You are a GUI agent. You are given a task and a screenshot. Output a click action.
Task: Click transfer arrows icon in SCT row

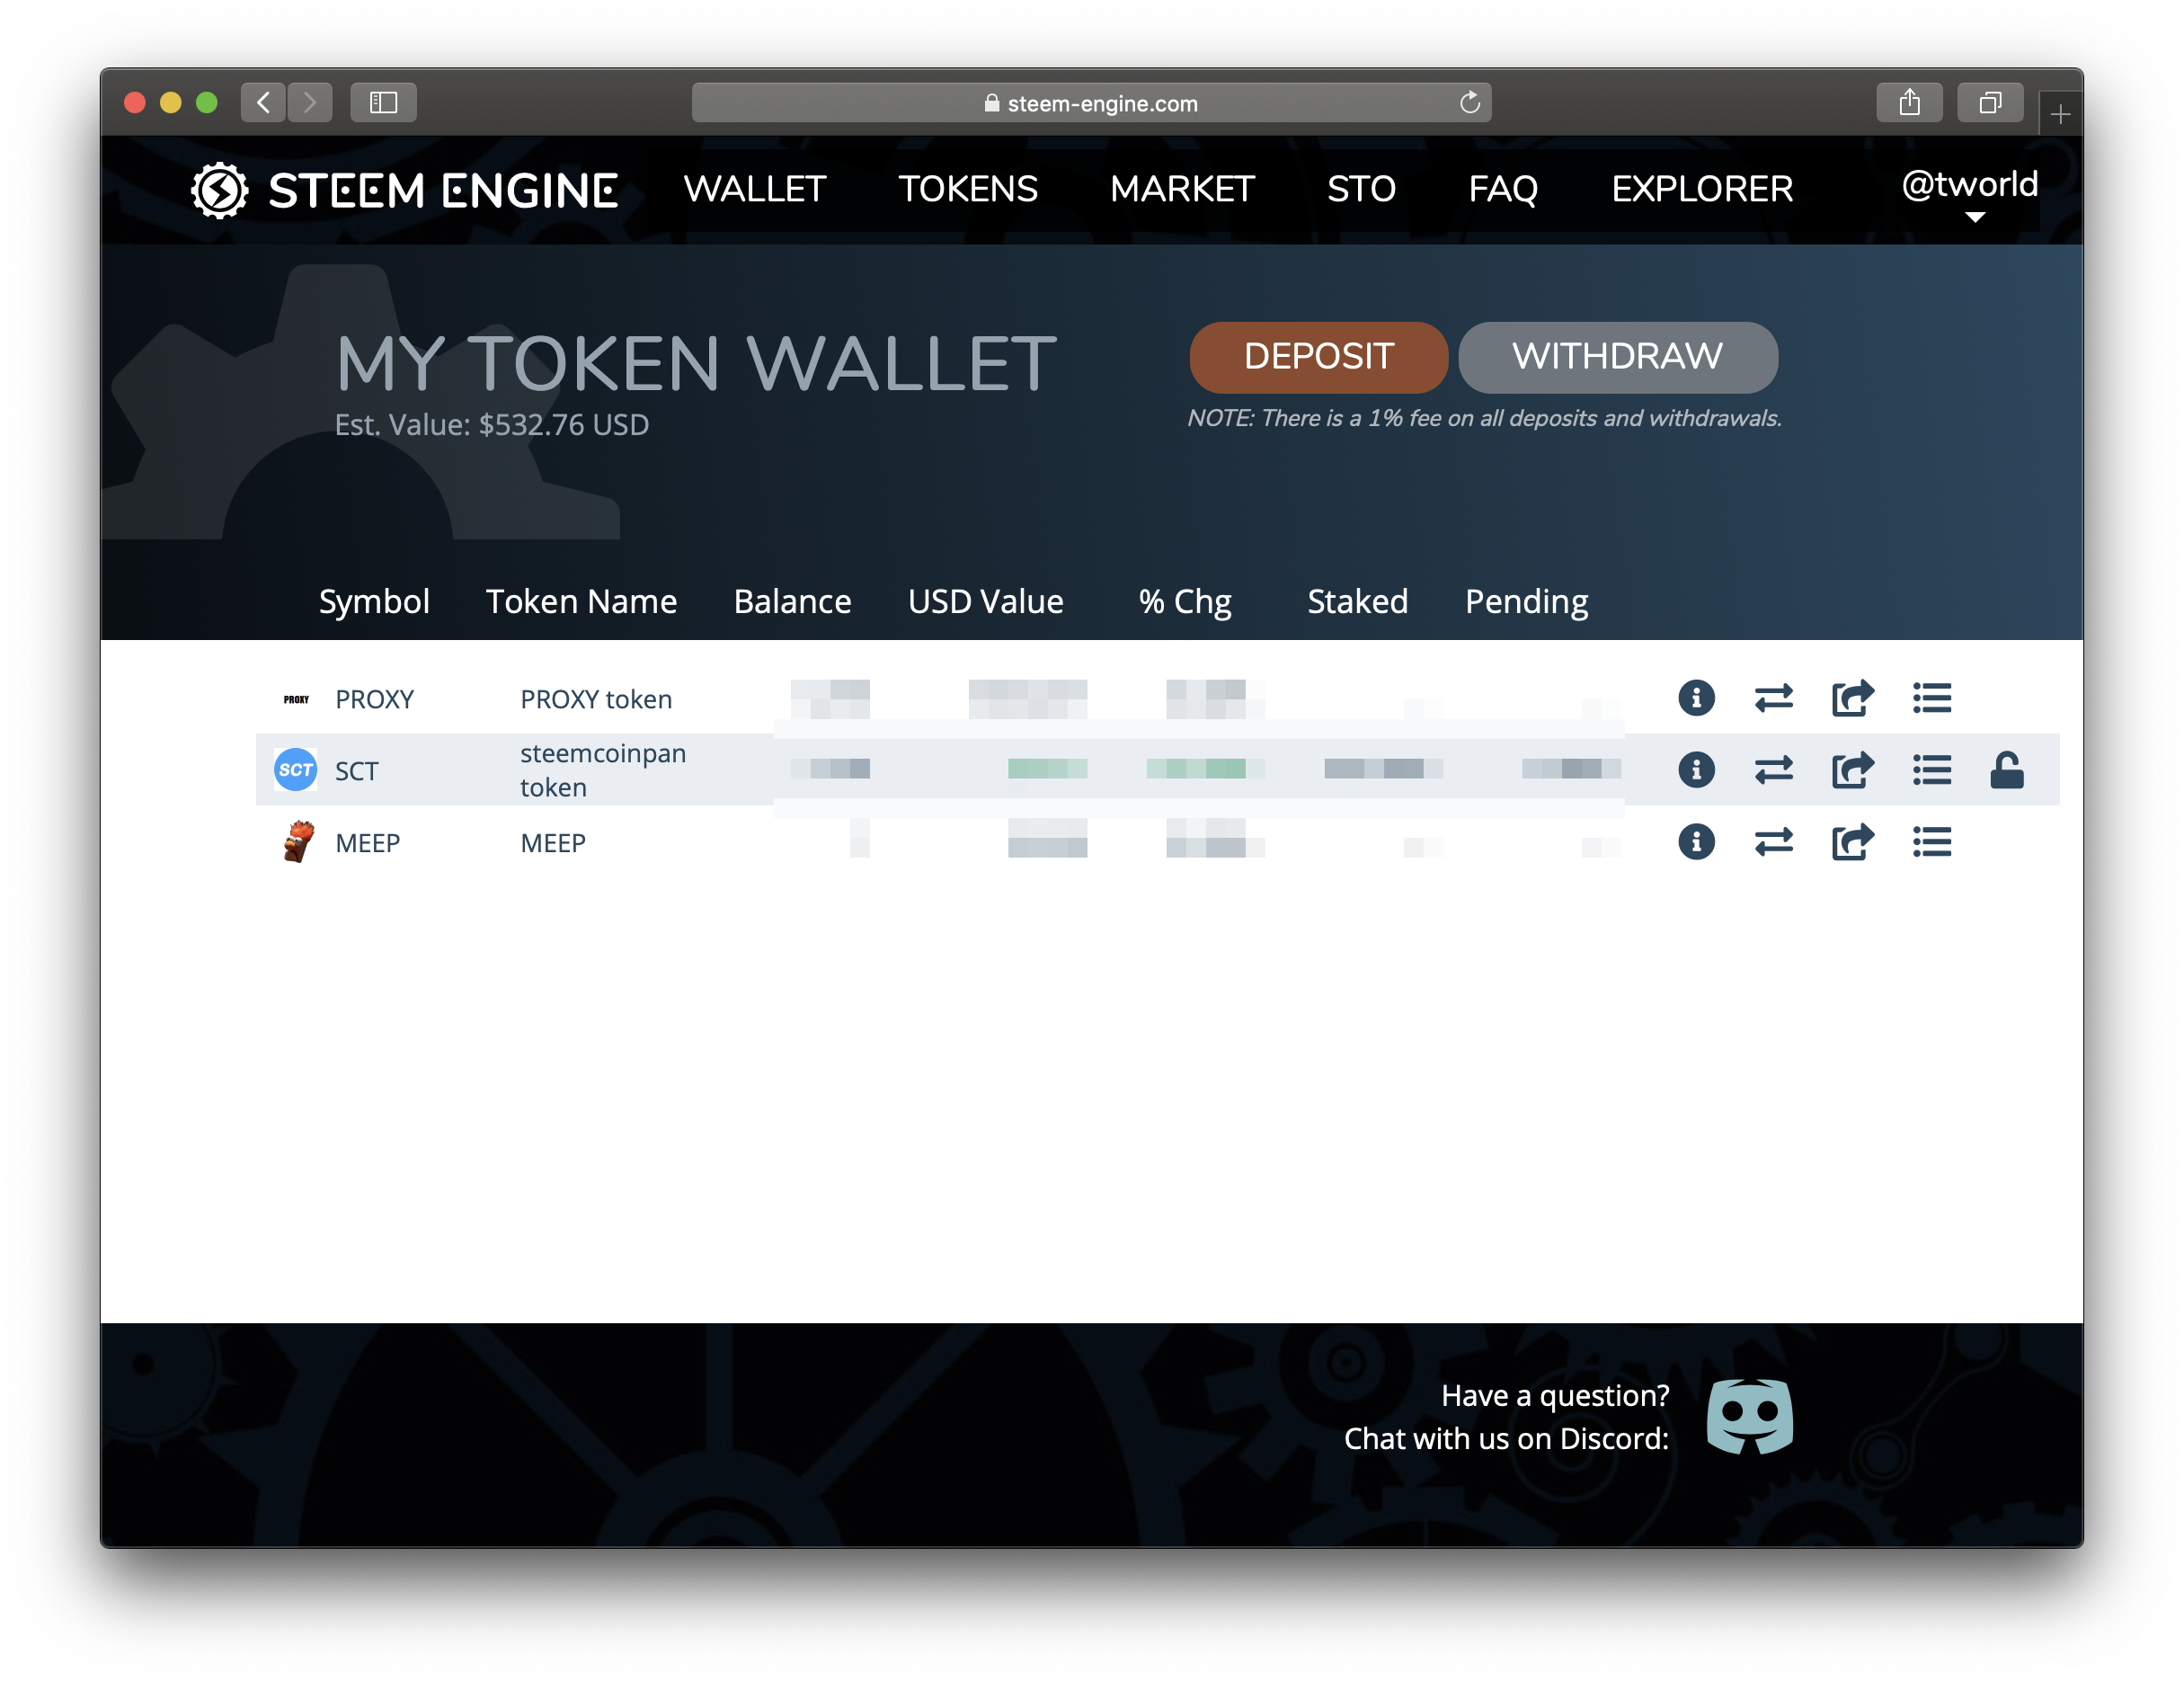[x=1774, y=770]
